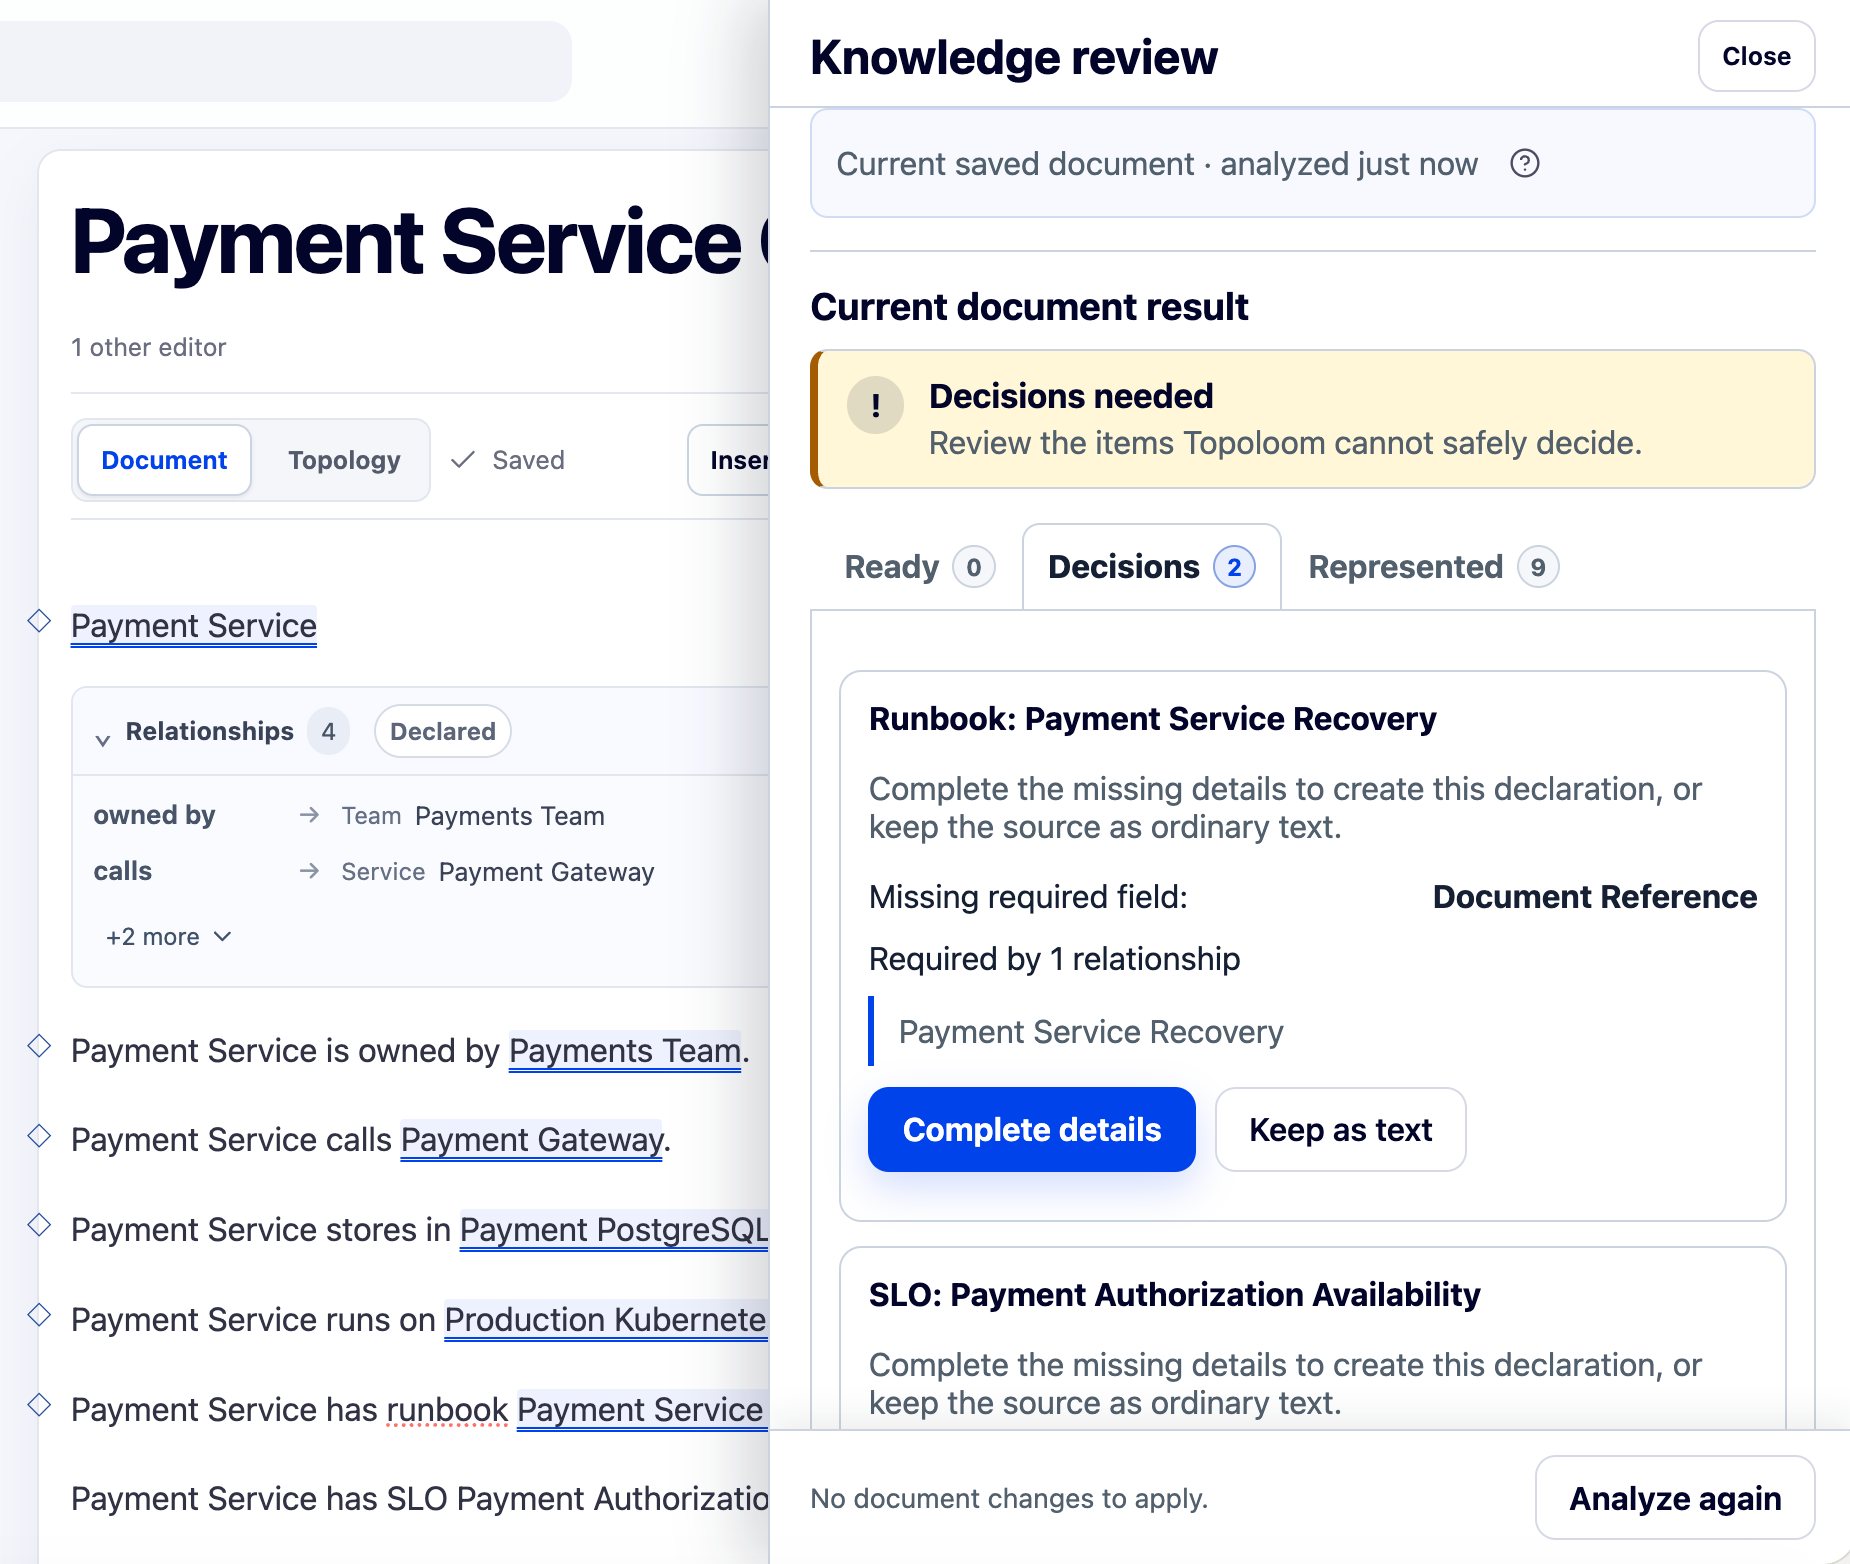The height and width of the screenshot is (1564, 1850).
Task: Click the Relationships count badge '4'
Action: click(x=328, y=731)
